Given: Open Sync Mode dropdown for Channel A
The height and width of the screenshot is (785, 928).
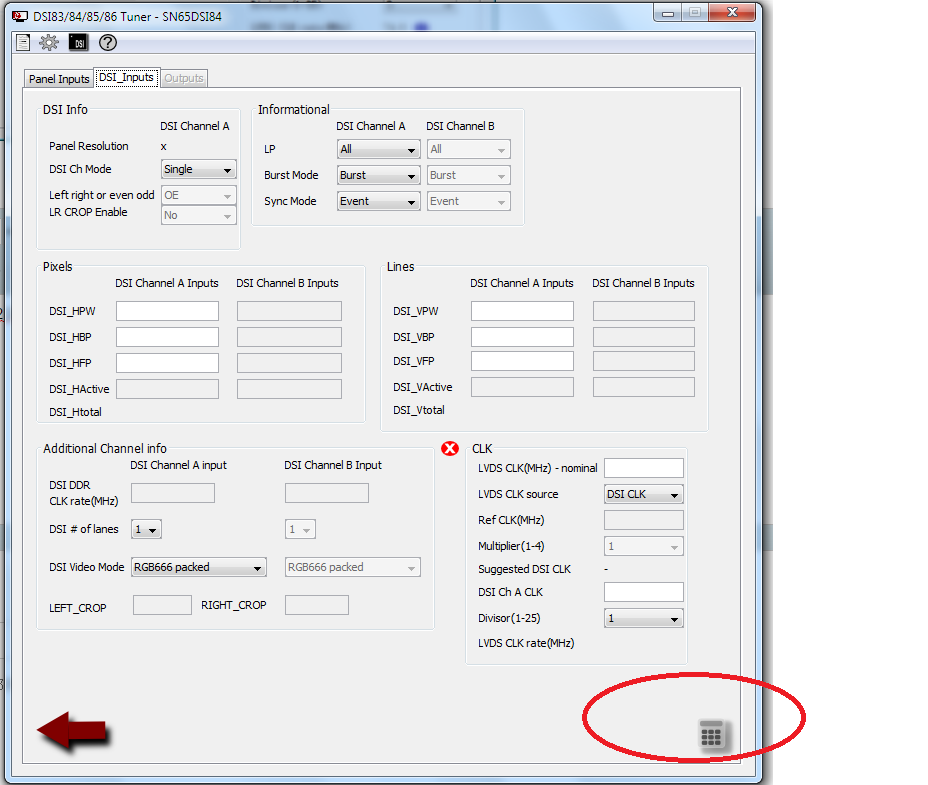Looking at the screenshot, I should [379, 201].
